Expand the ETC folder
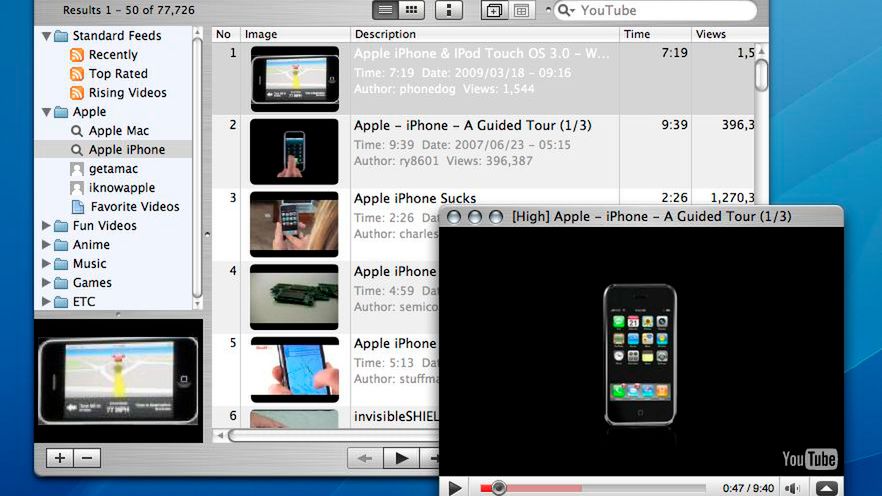Image resolution: width=882 pixels, height=496 pixels. click(46, 301)
